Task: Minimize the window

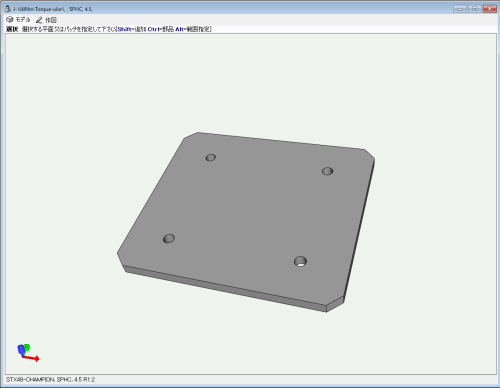Action: [460, 9]
